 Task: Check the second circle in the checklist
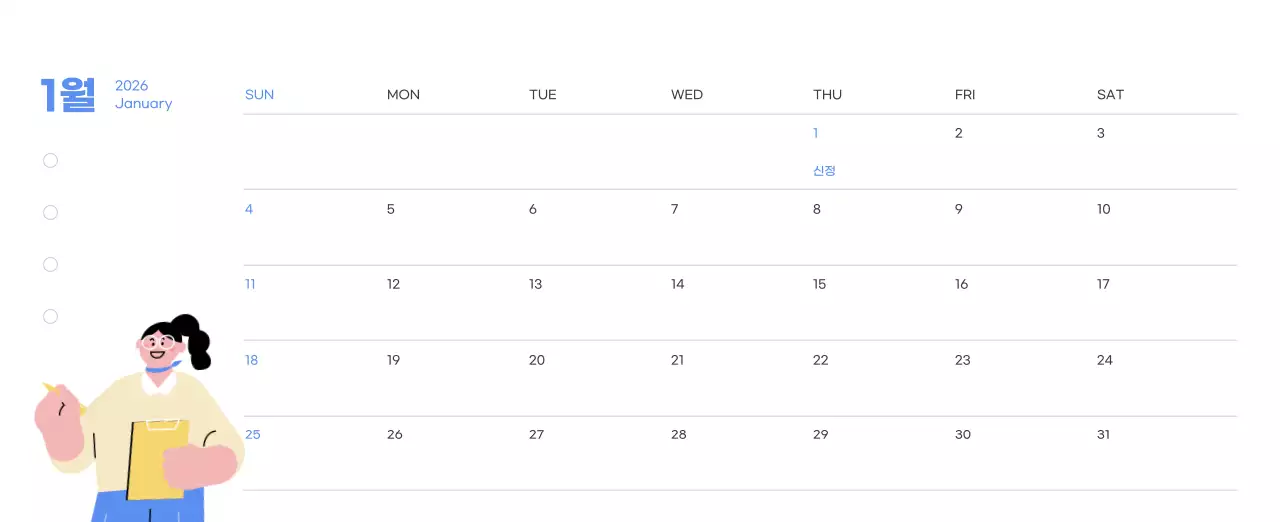point(51,213)
